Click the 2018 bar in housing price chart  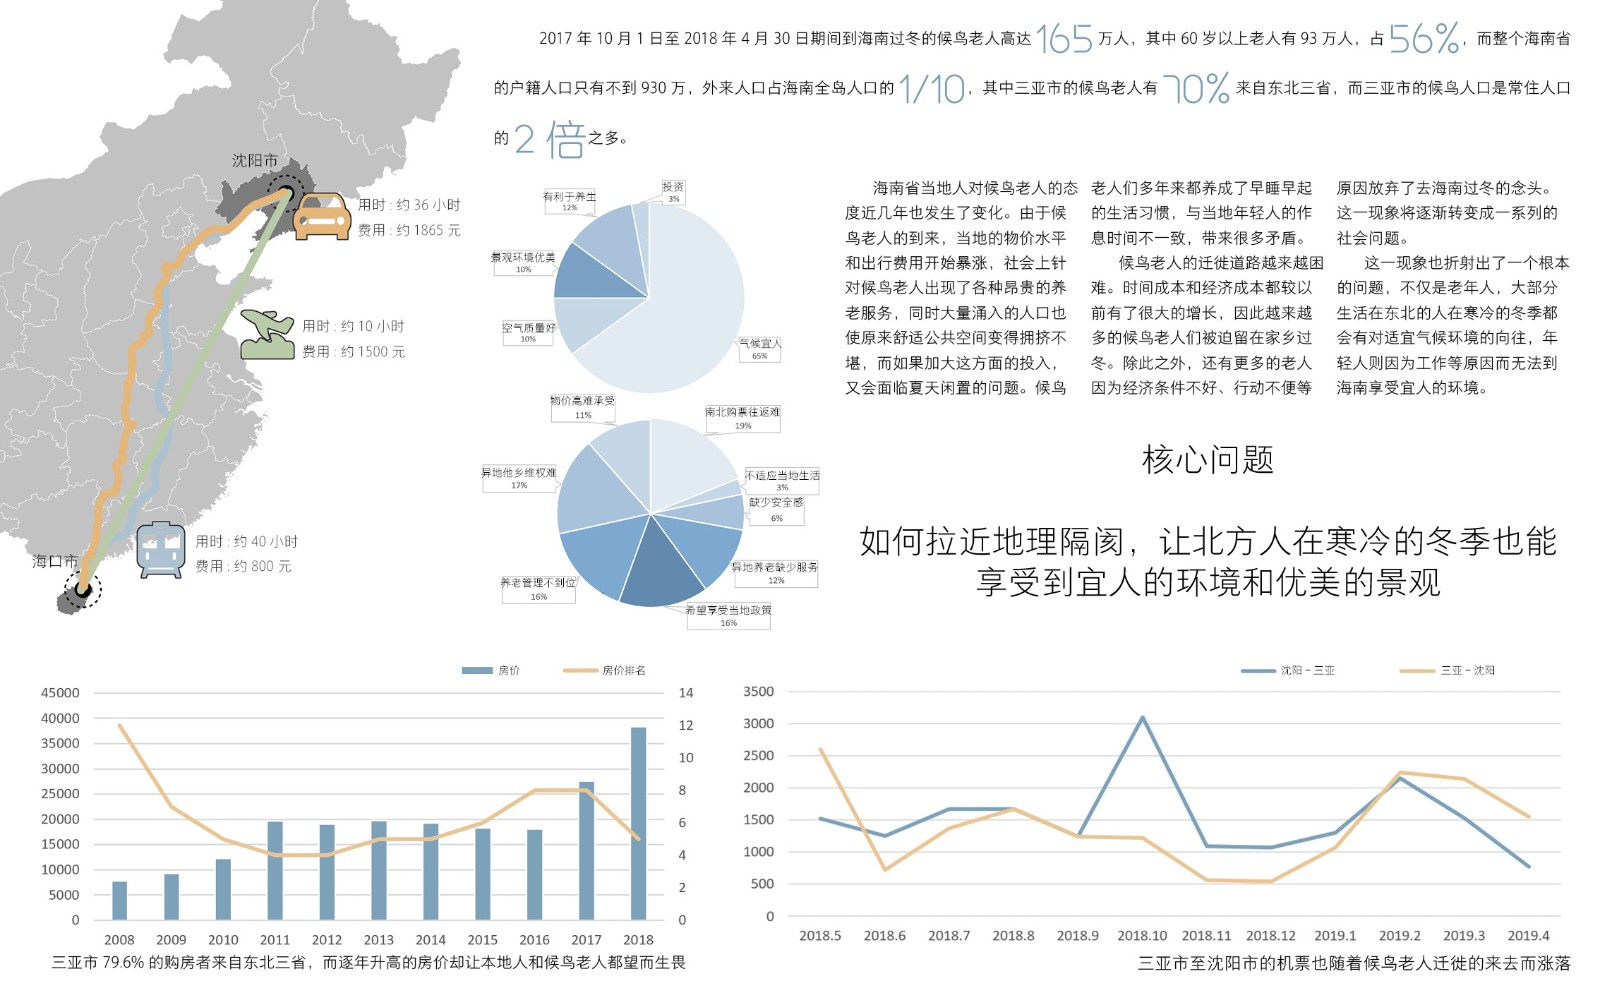[x=638, y=823]
